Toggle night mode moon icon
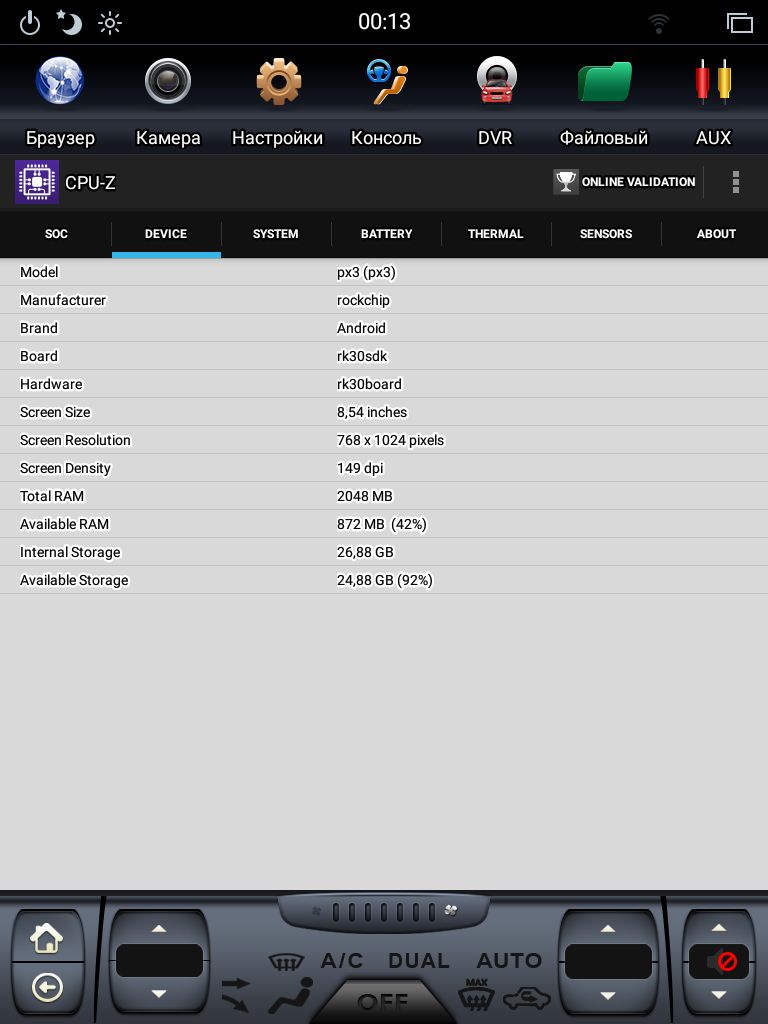The width and height of the screenshot is (768, 1024). (69, 23)
